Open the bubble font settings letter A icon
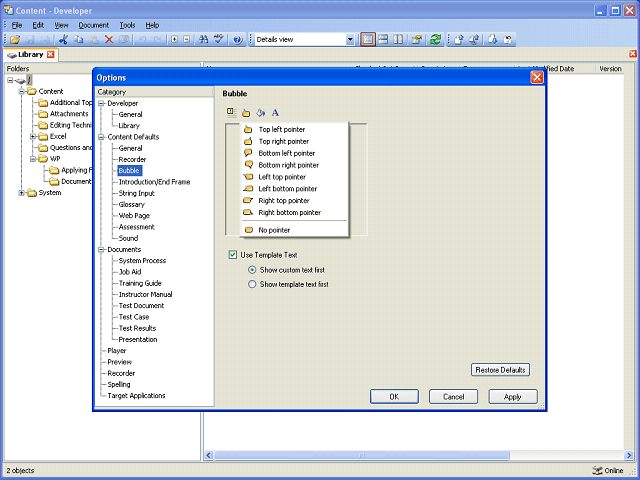The image size is (640, 480). (275, 113)
